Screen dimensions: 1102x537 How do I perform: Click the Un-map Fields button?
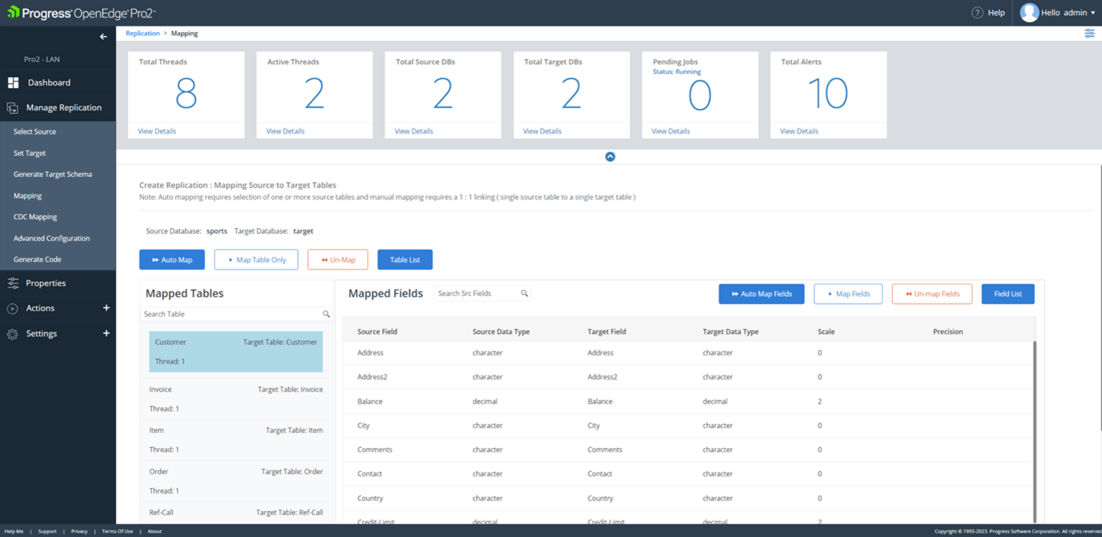coord(931,294)
